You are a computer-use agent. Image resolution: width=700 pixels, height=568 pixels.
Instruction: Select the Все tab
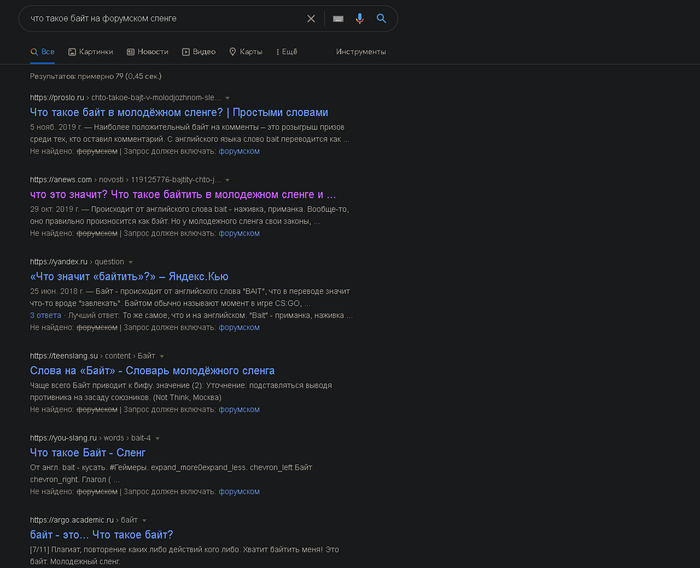[42, 52]
